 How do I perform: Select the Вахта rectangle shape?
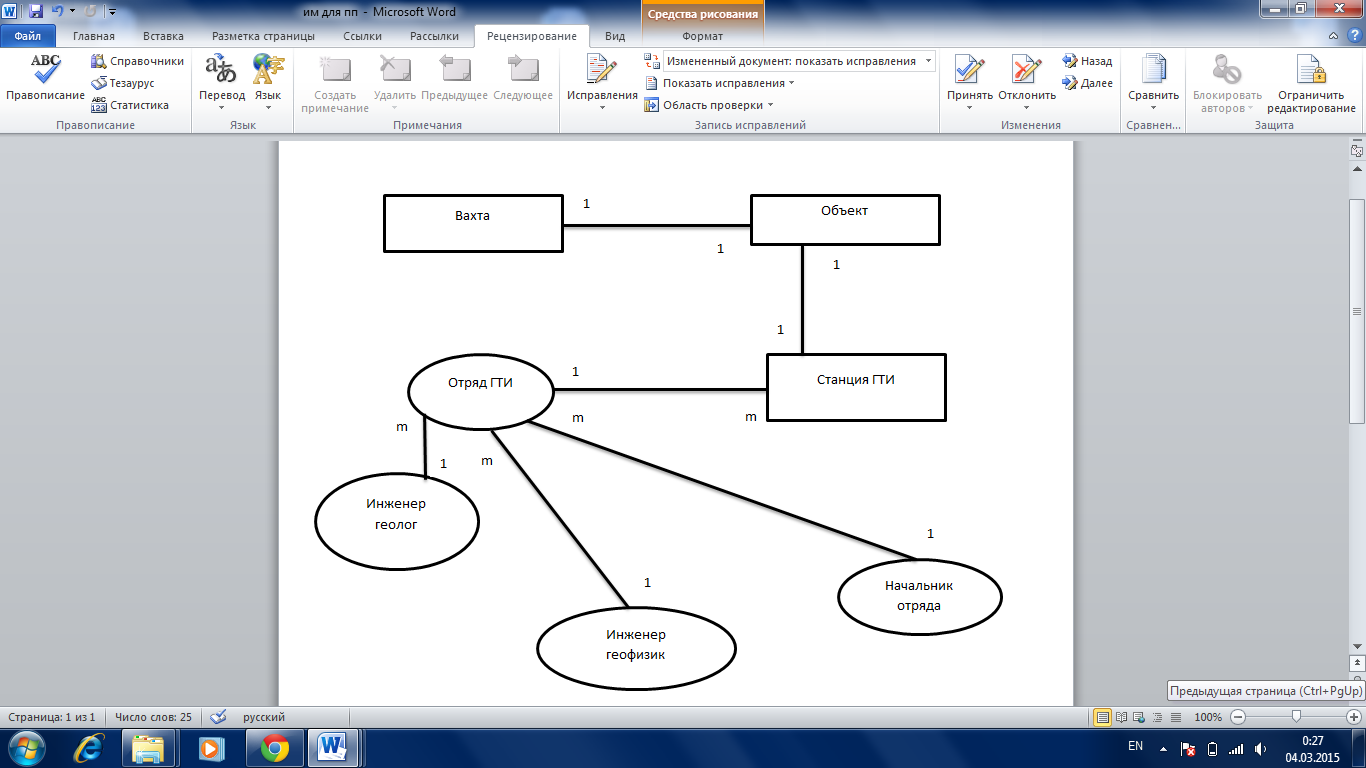472,222
